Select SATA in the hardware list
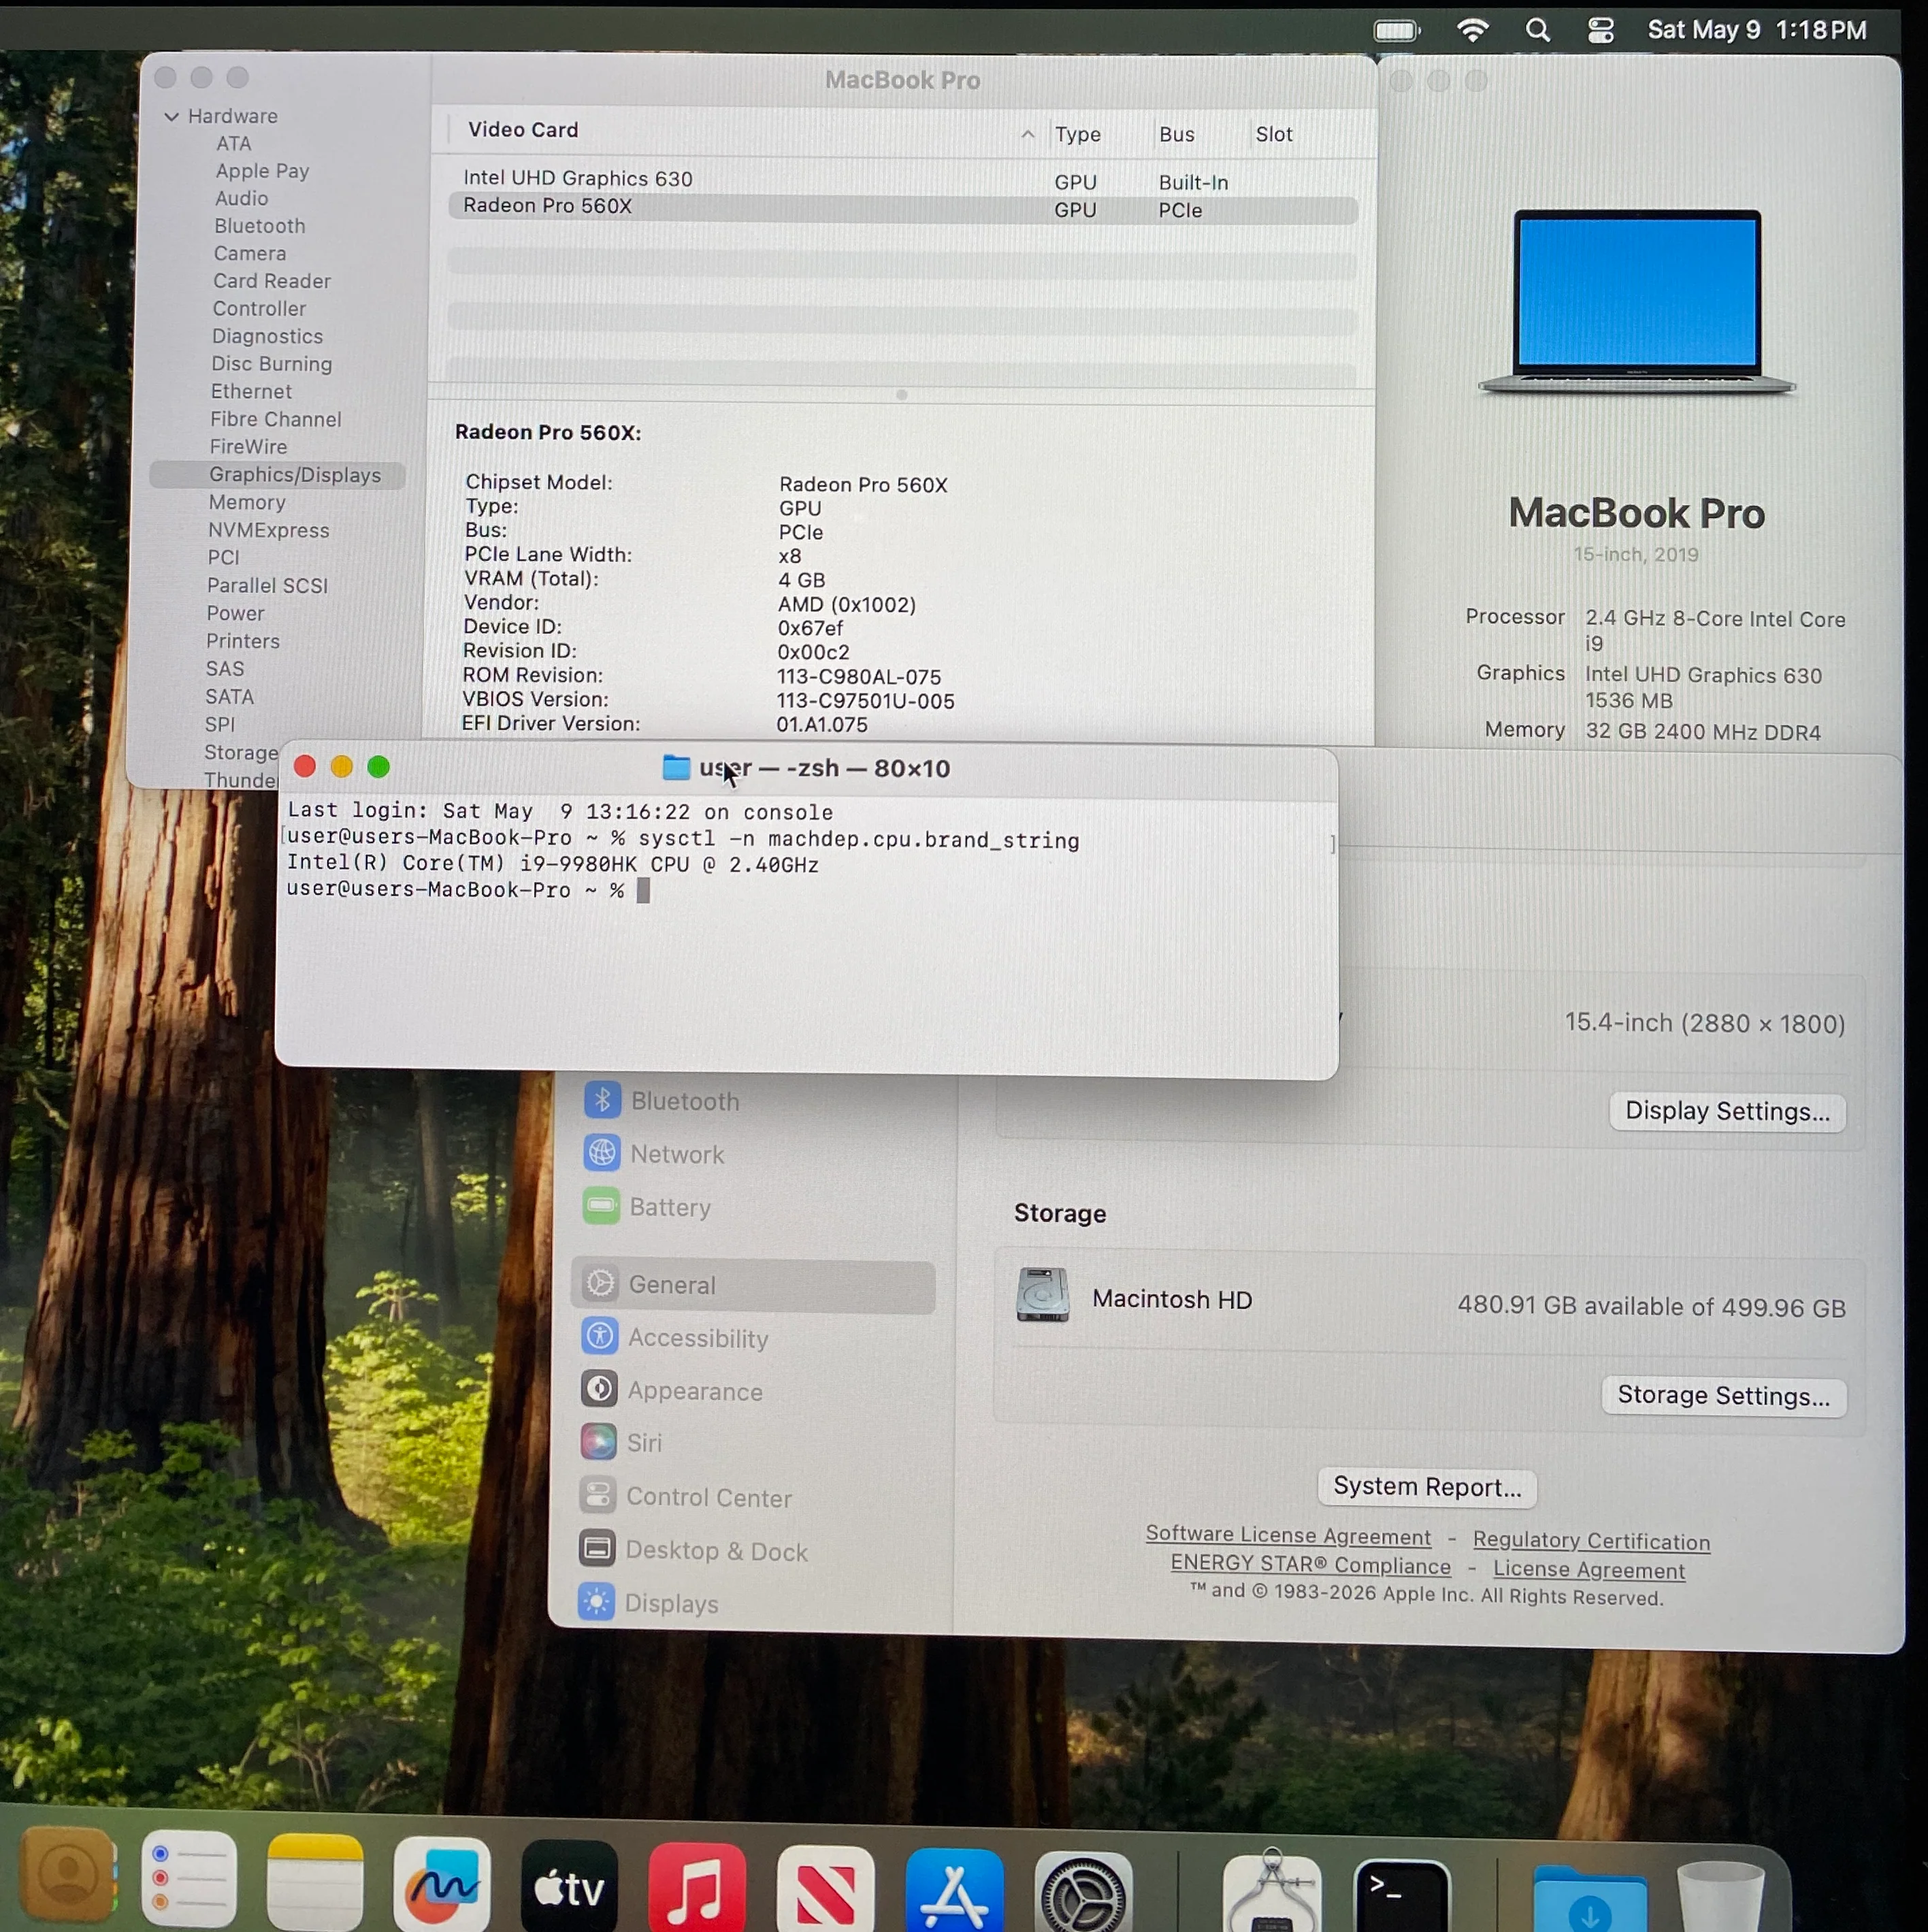Viewport: 1928px width, 1932px height. (x=229, y=697)
